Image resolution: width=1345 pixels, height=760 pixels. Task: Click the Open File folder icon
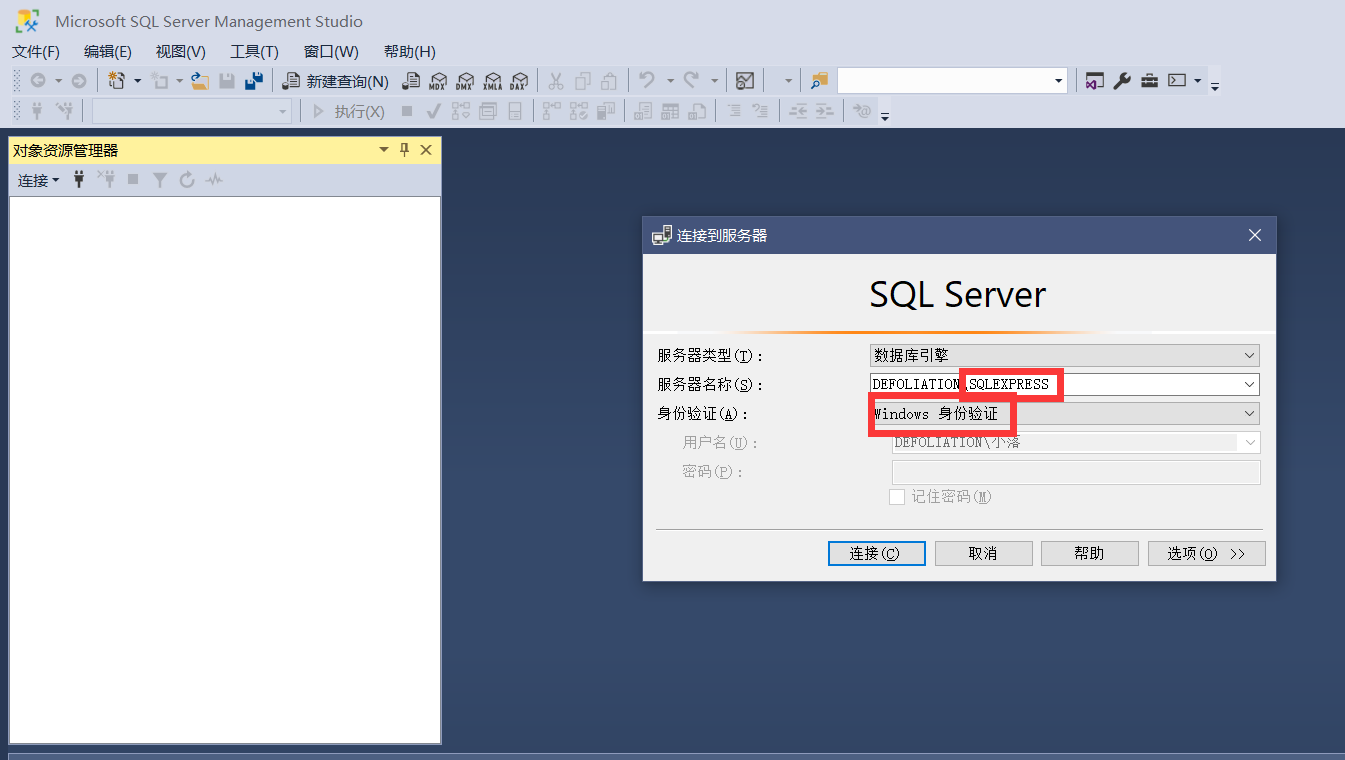[x=200, y=81]
